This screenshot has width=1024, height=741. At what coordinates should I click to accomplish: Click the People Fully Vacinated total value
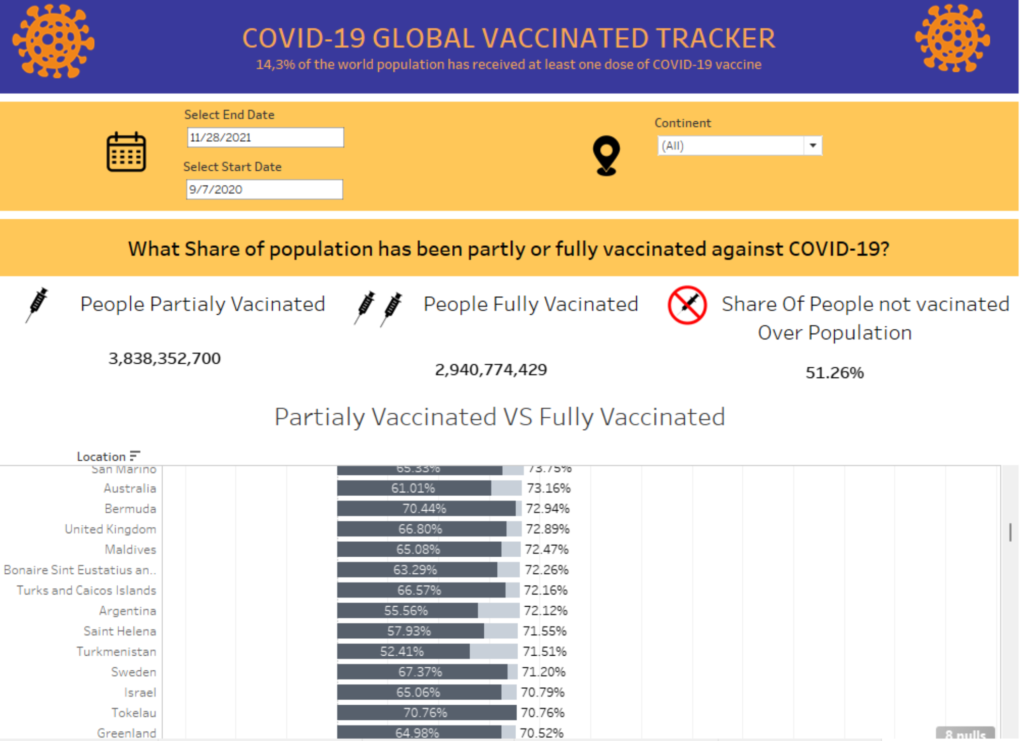pos(490,370)
